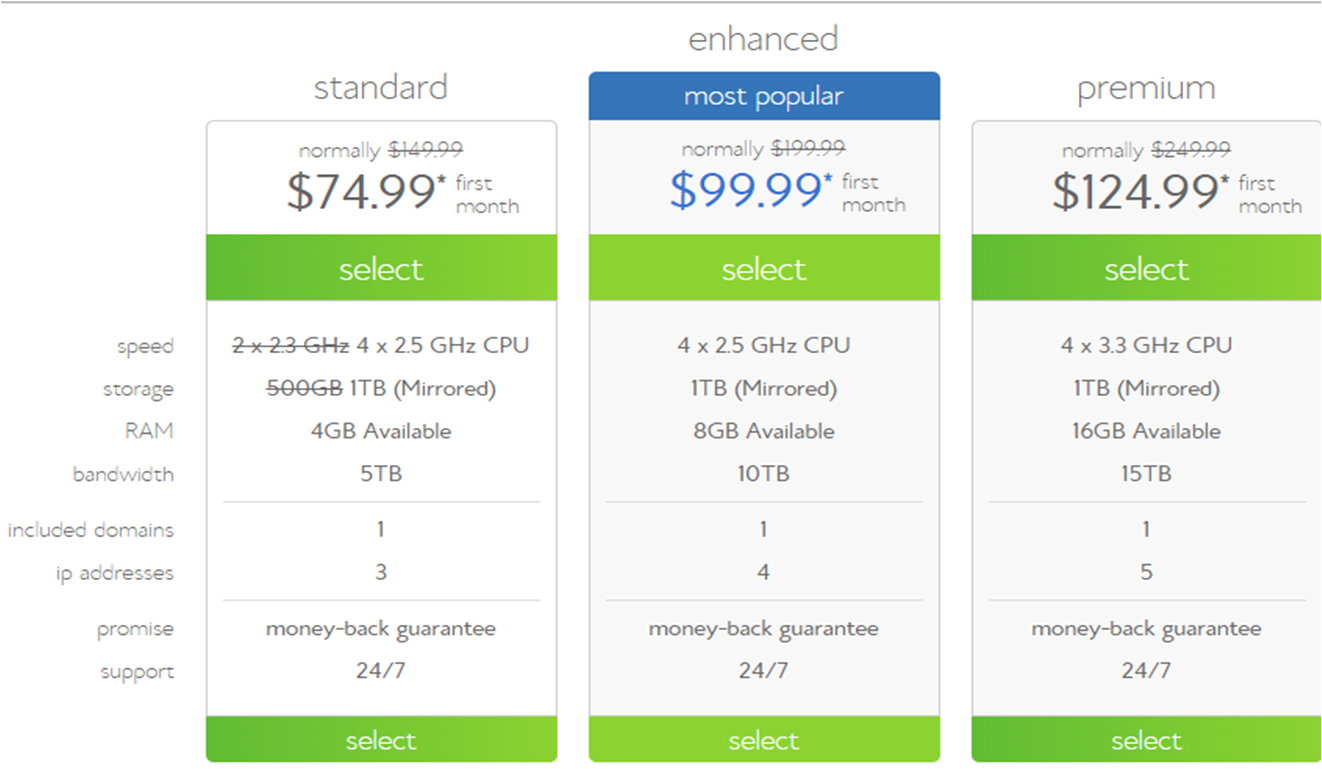Viewport: 1322px width, 769px height.
Task: Click the 'standard' plan heading
Action: point(381,88)
